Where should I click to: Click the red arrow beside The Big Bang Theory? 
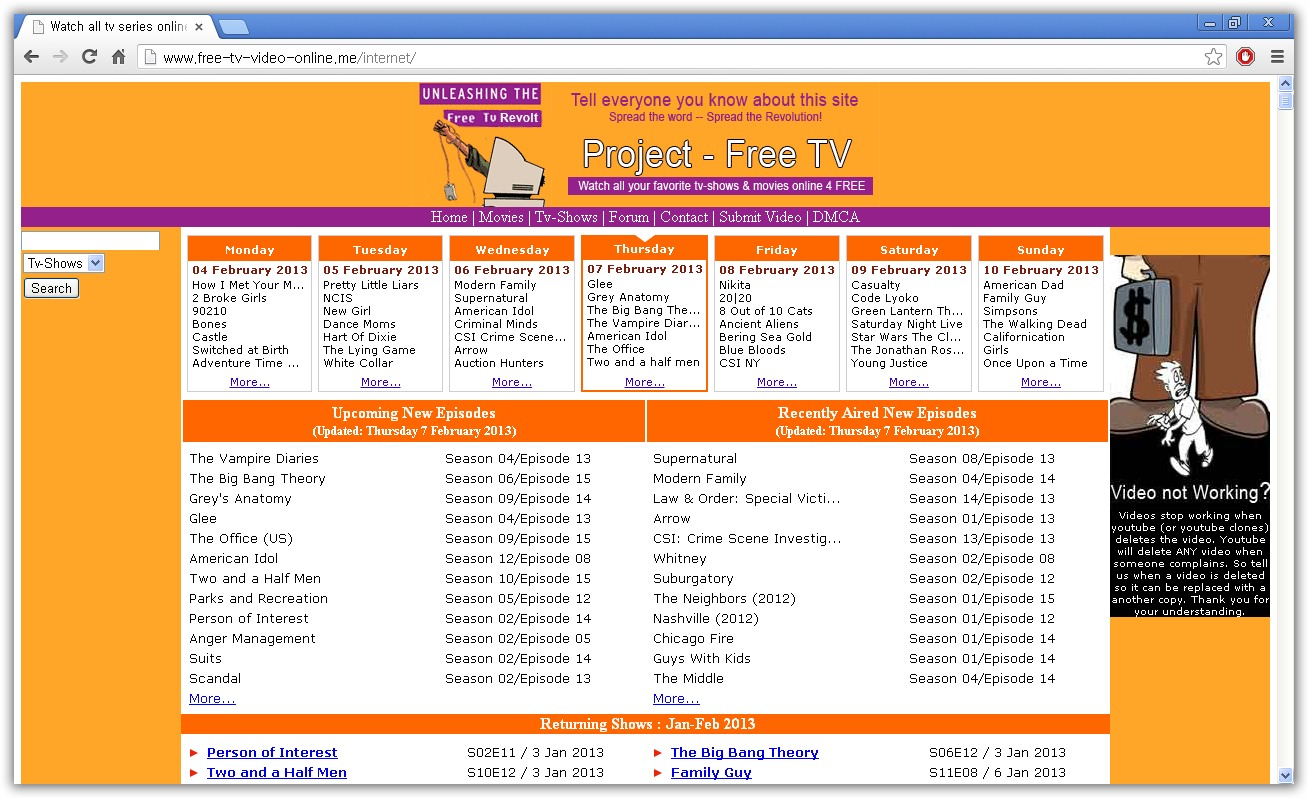(658, 753)
